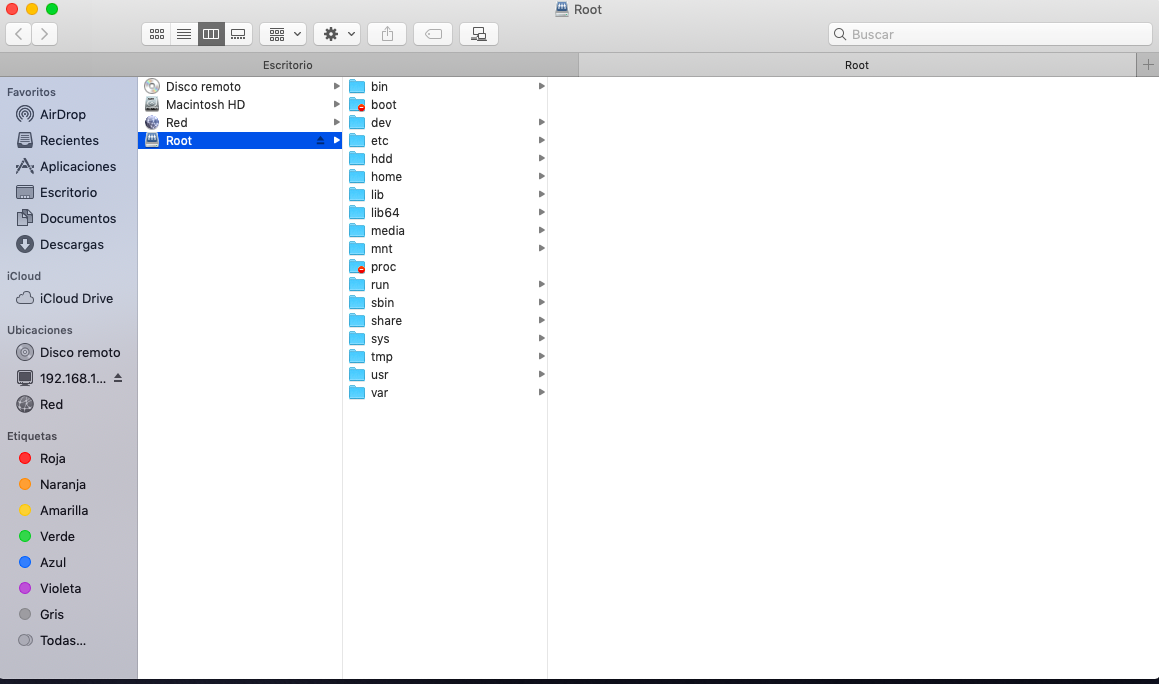1159x684 pixels.
Task: Open the group-by arrangement dropdown
Action: click(283, 34)
